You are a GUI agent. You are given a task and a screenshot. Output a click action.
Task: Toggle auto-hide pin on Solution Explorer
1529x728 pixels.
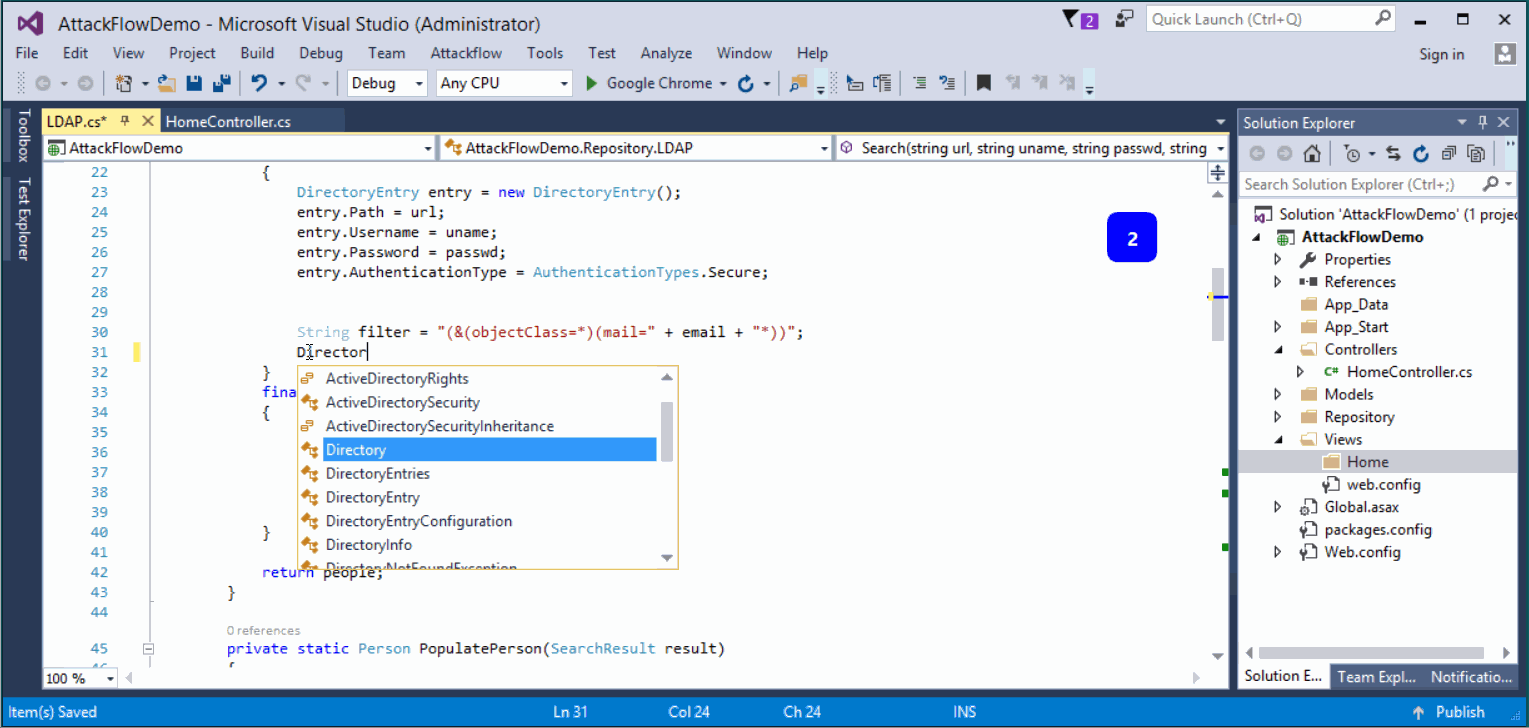point(1483,123)
